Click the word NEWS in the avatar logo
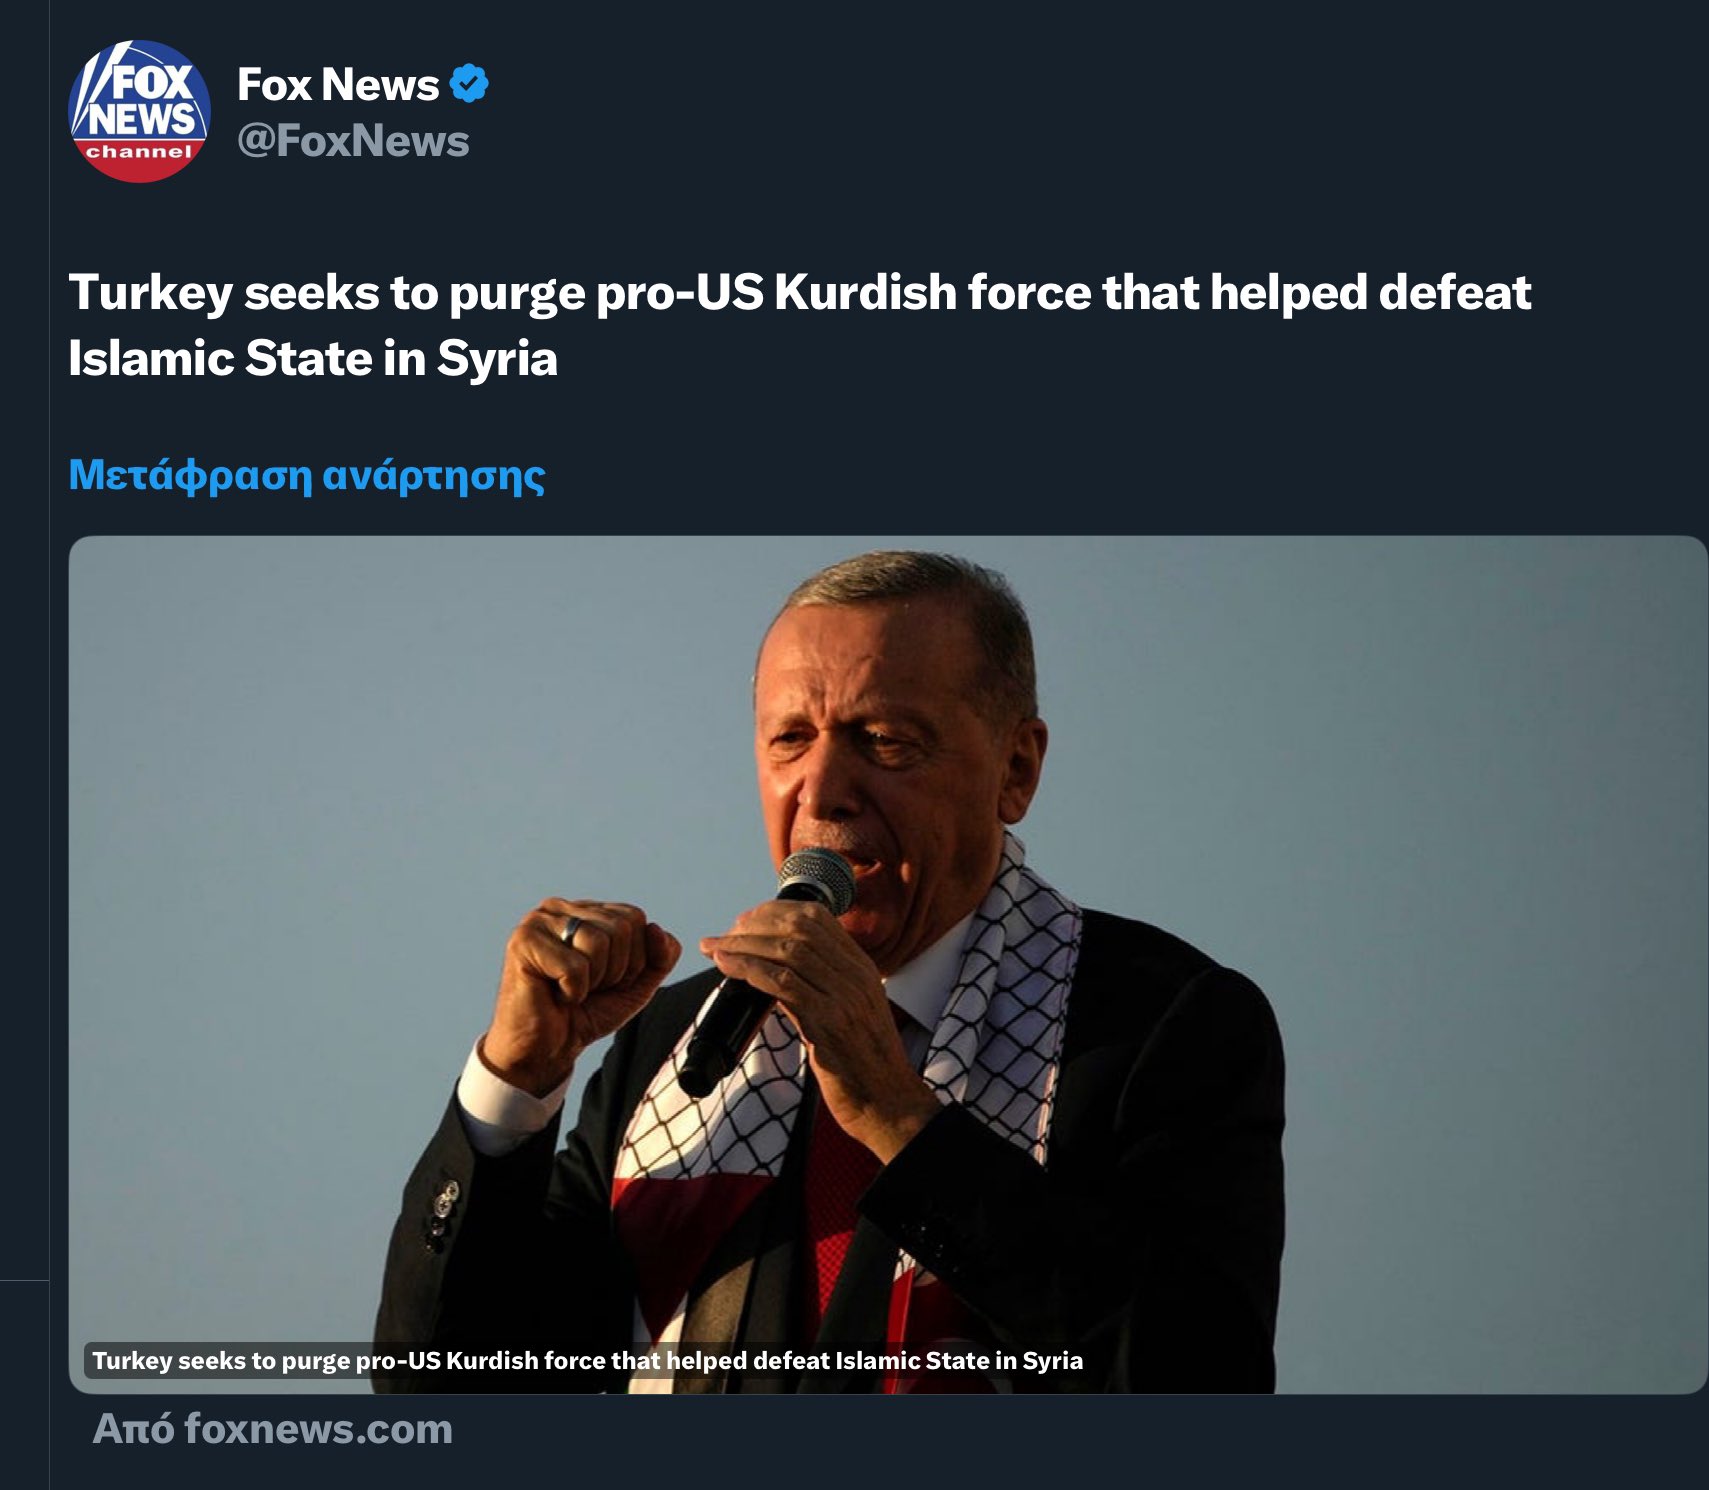 click(x=141, y=120)
